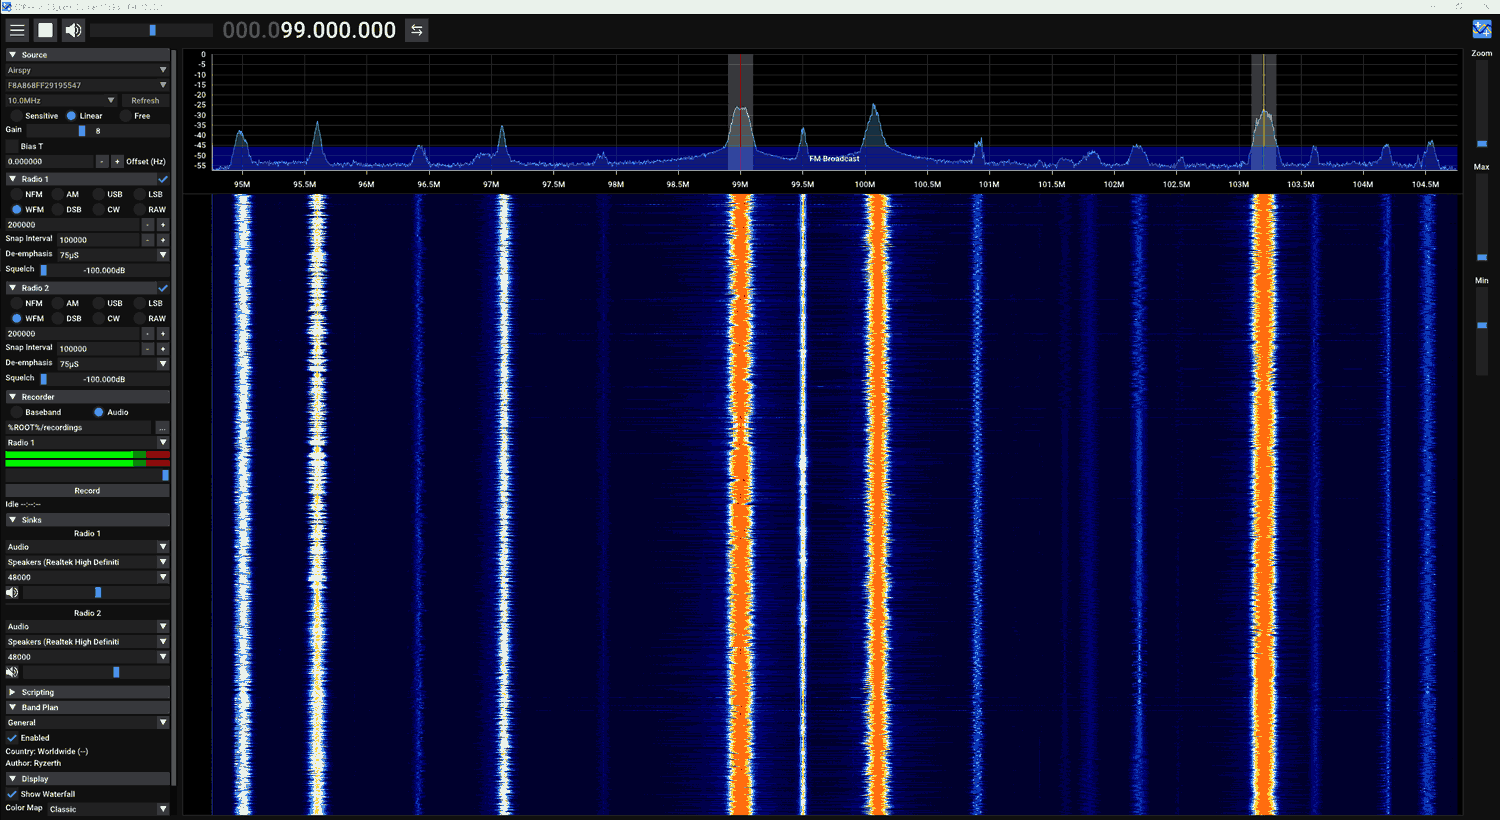Select Baseband recording mode
Screen dimensions: 1500x820
[16, 412]
